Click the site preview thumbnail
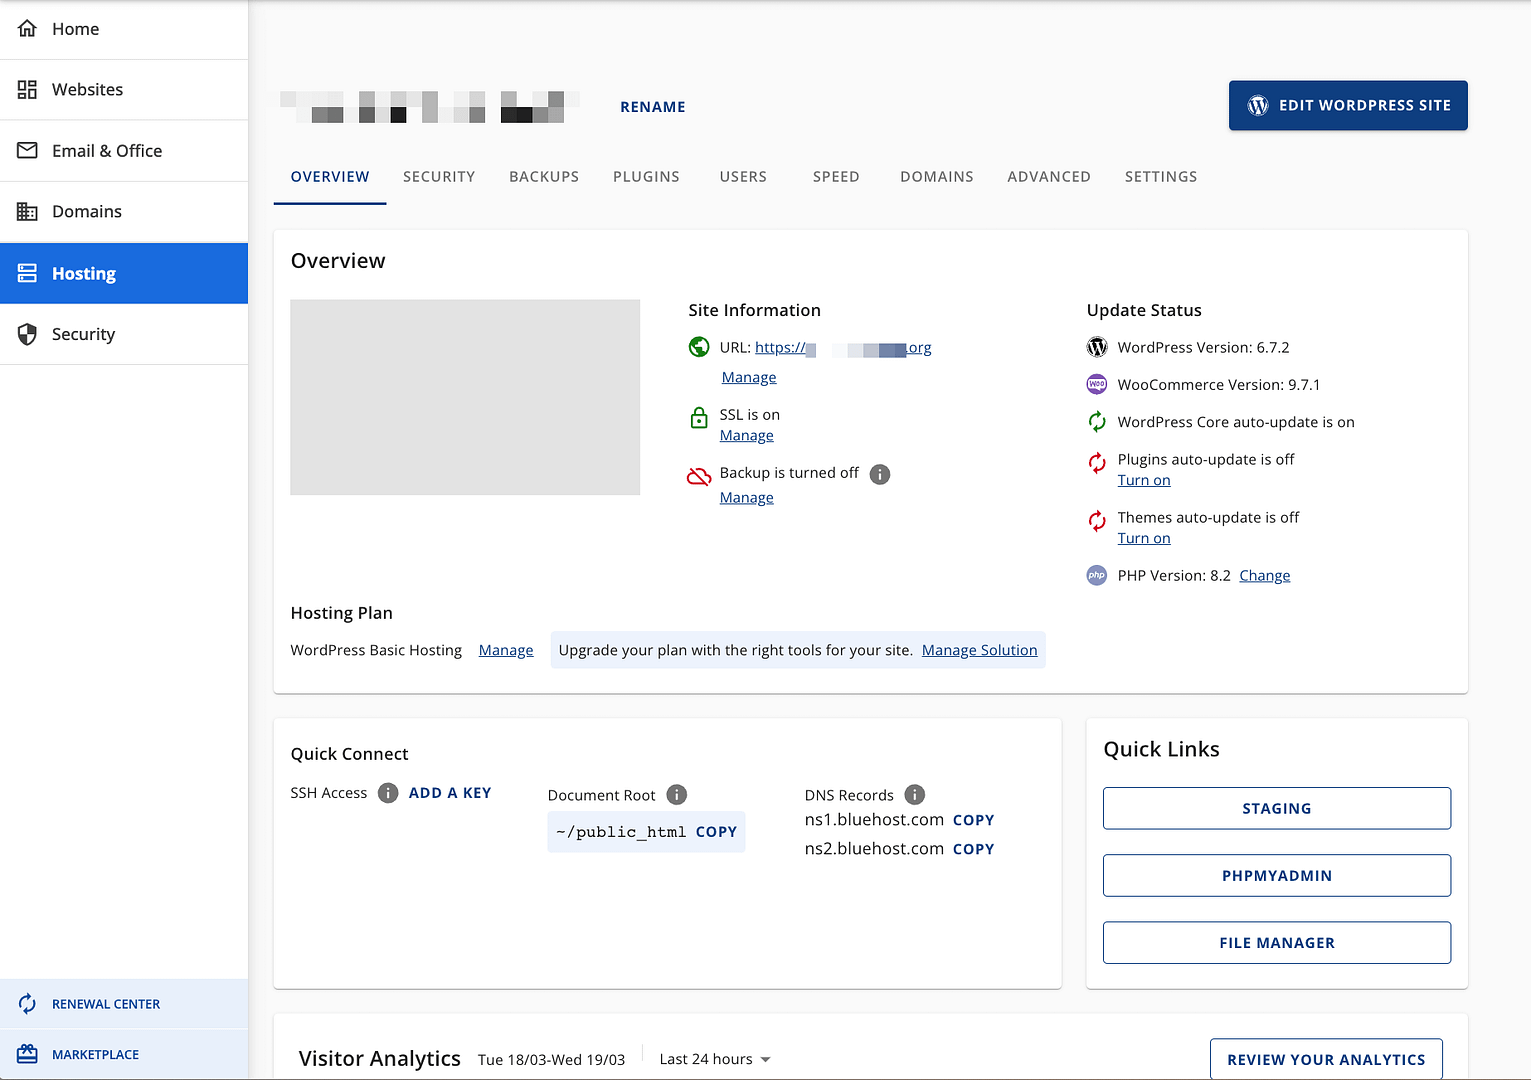This screenshot has height=1080, width=1531. tap(465, 397)
